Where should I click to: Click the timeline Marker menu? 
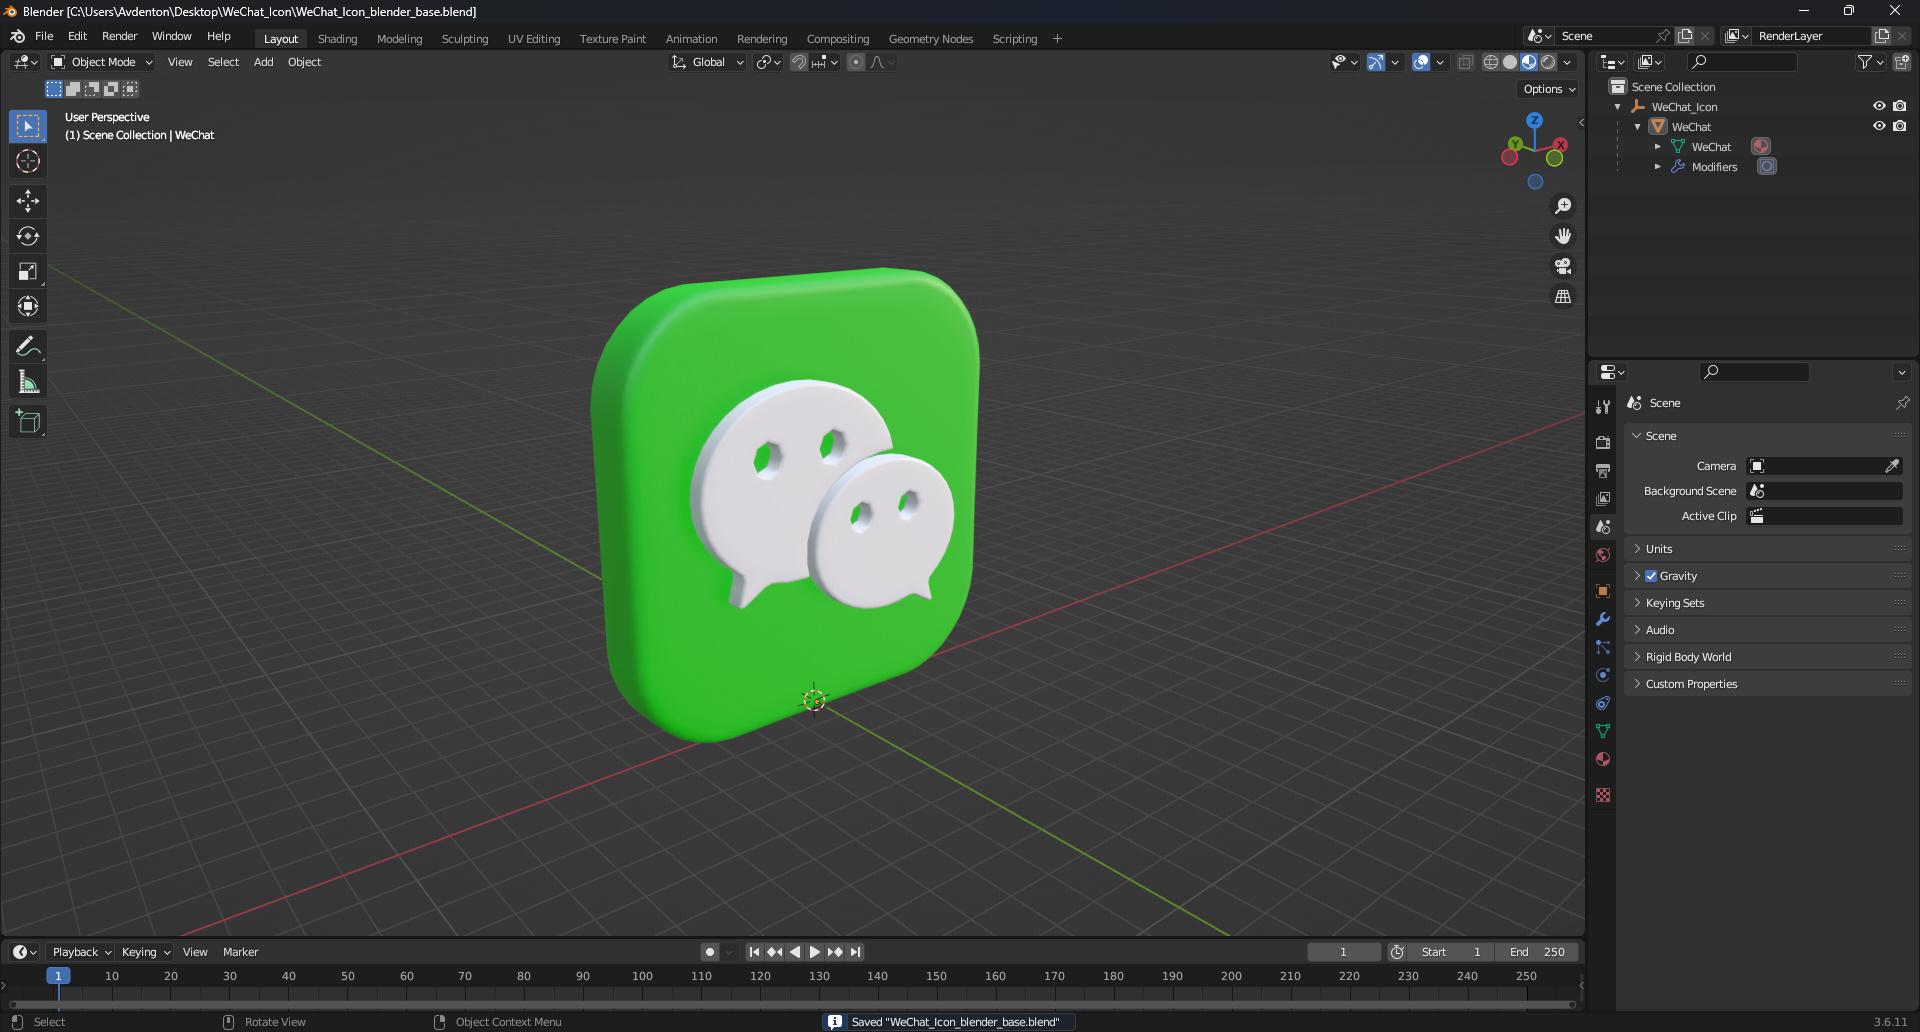(240, 952)
